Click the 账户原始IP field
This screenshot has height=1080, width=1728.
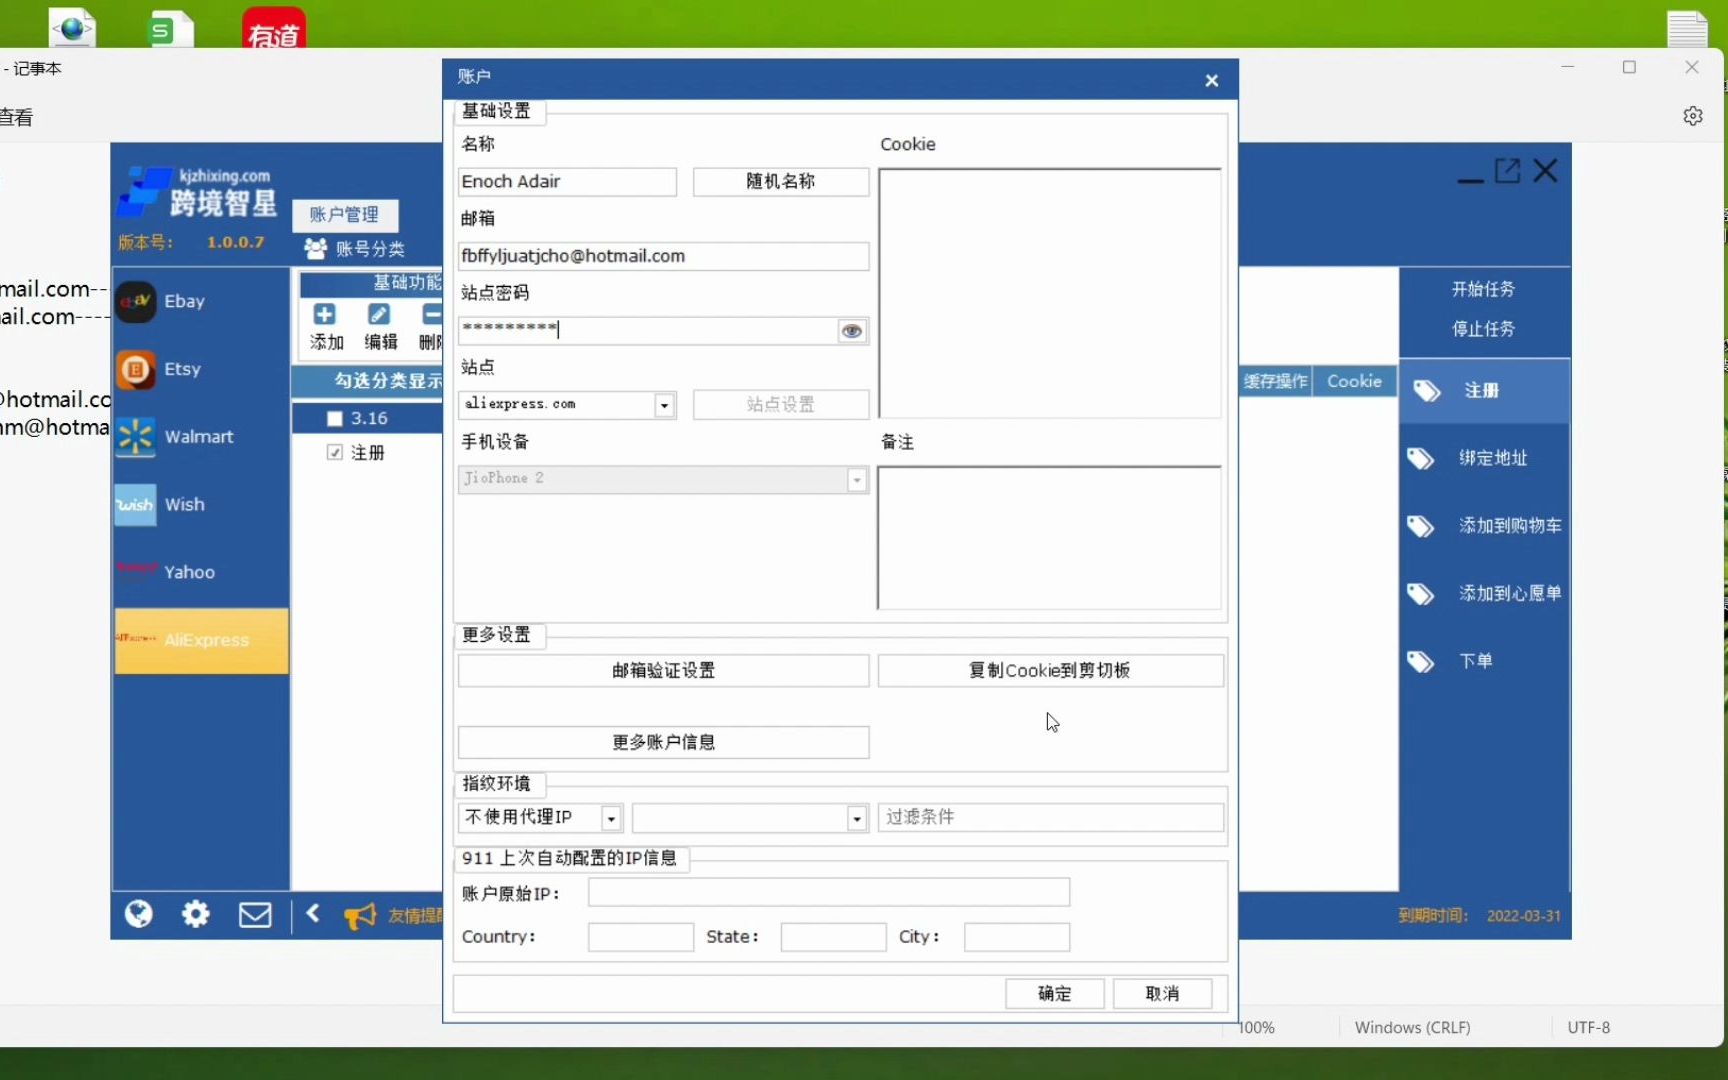(x=829, y=893)
